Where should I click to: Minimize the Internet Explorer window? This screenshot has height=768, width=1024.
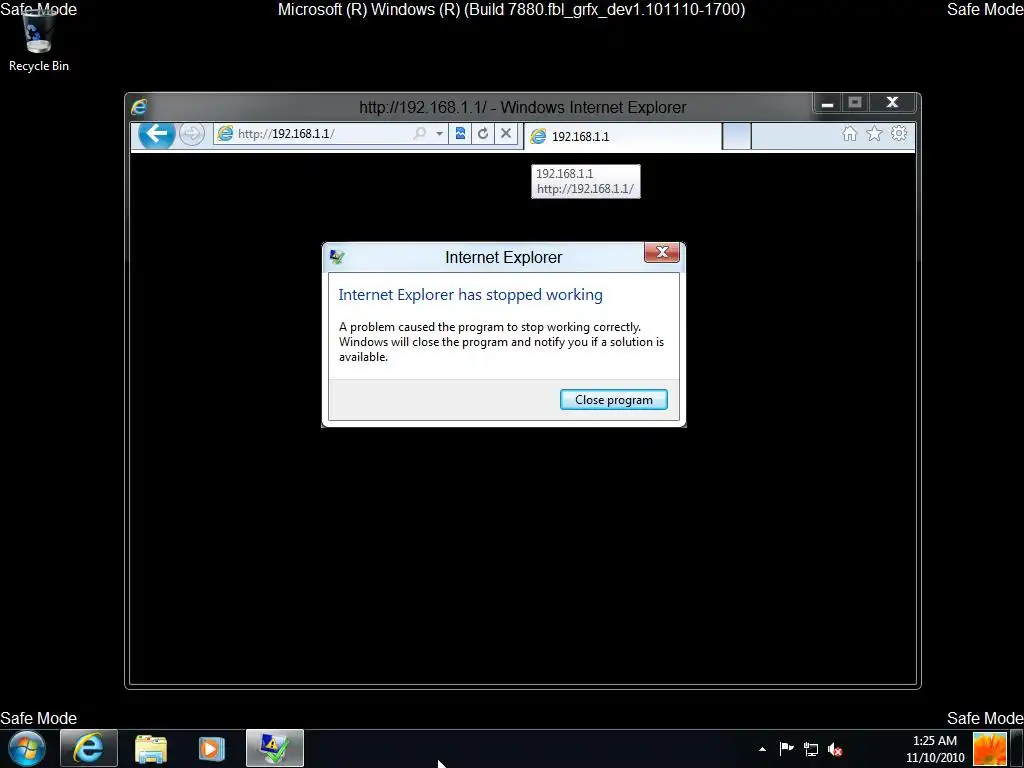[x=827, y=103]
